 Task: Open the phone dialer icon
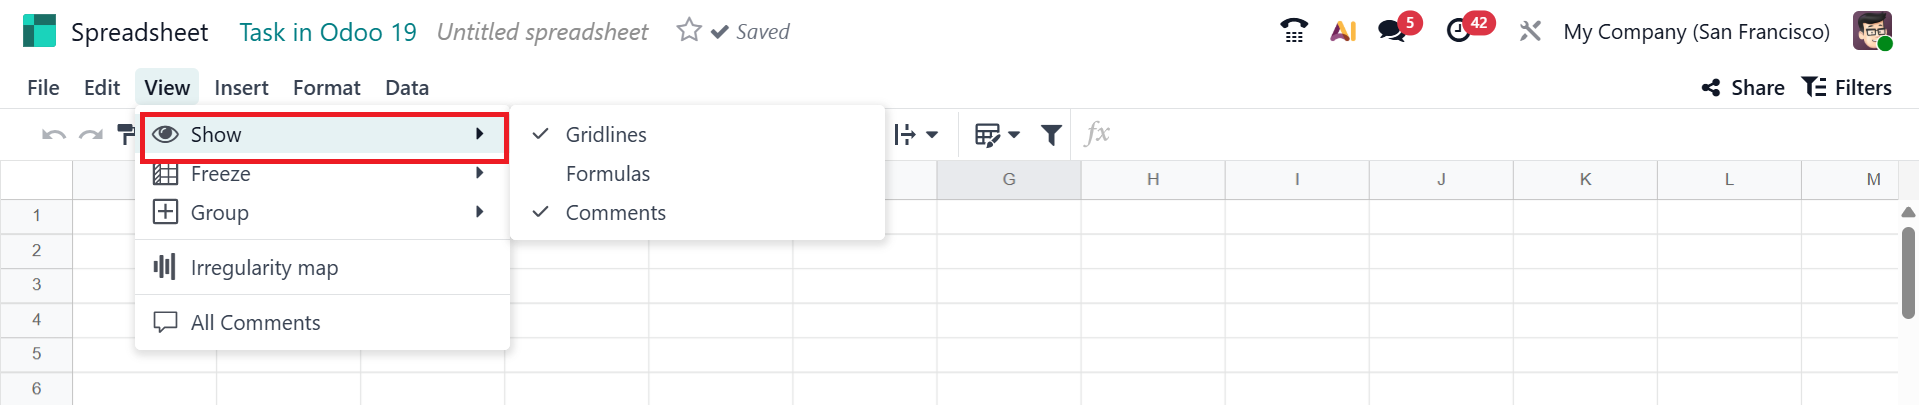(x=1294, y=31)
